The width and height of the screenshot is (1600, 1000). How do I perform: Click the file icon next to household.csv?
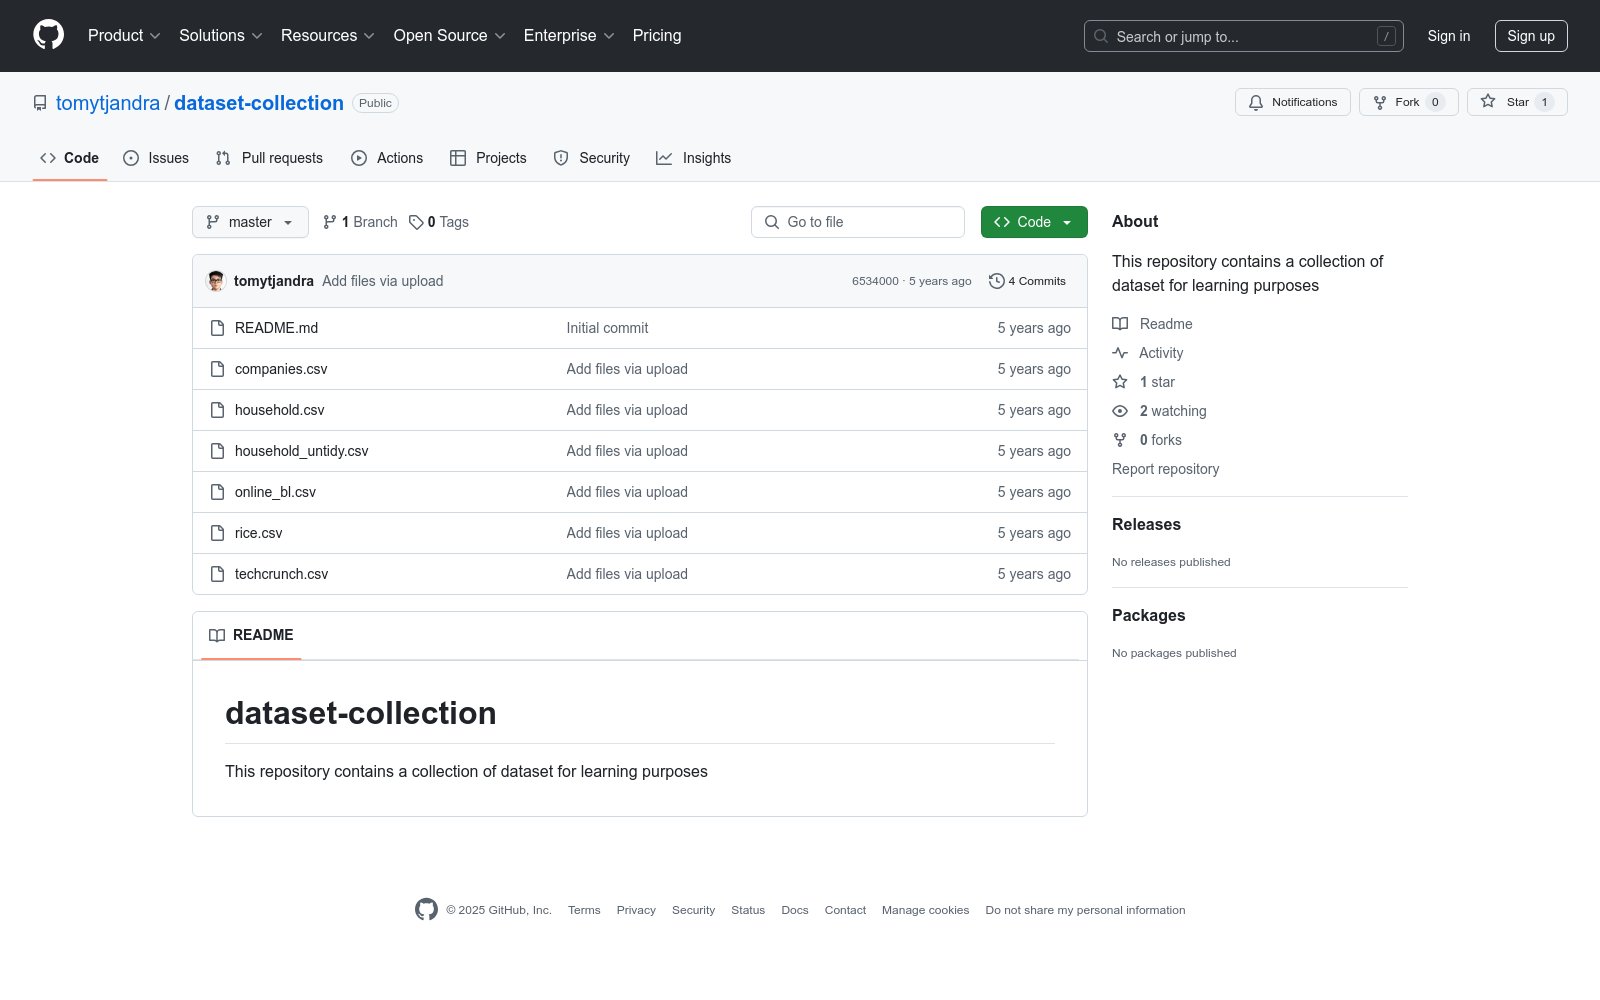click(217, 410)
